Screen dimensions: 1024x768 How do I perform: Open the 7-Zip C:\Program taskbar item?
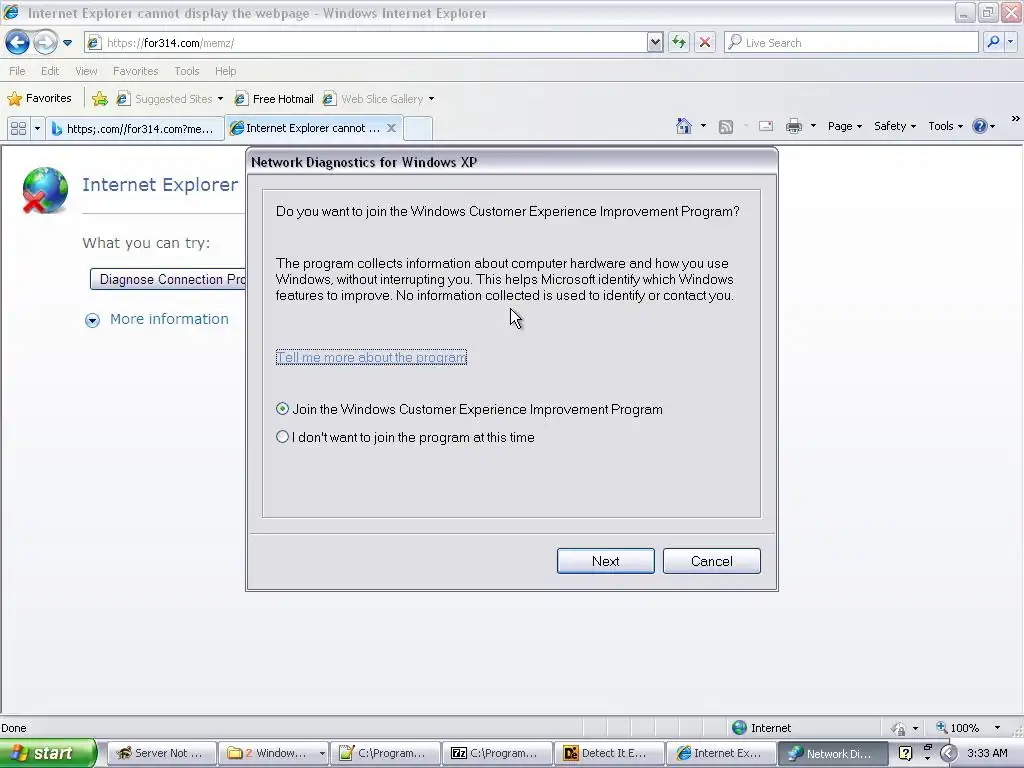click(497, 753)
